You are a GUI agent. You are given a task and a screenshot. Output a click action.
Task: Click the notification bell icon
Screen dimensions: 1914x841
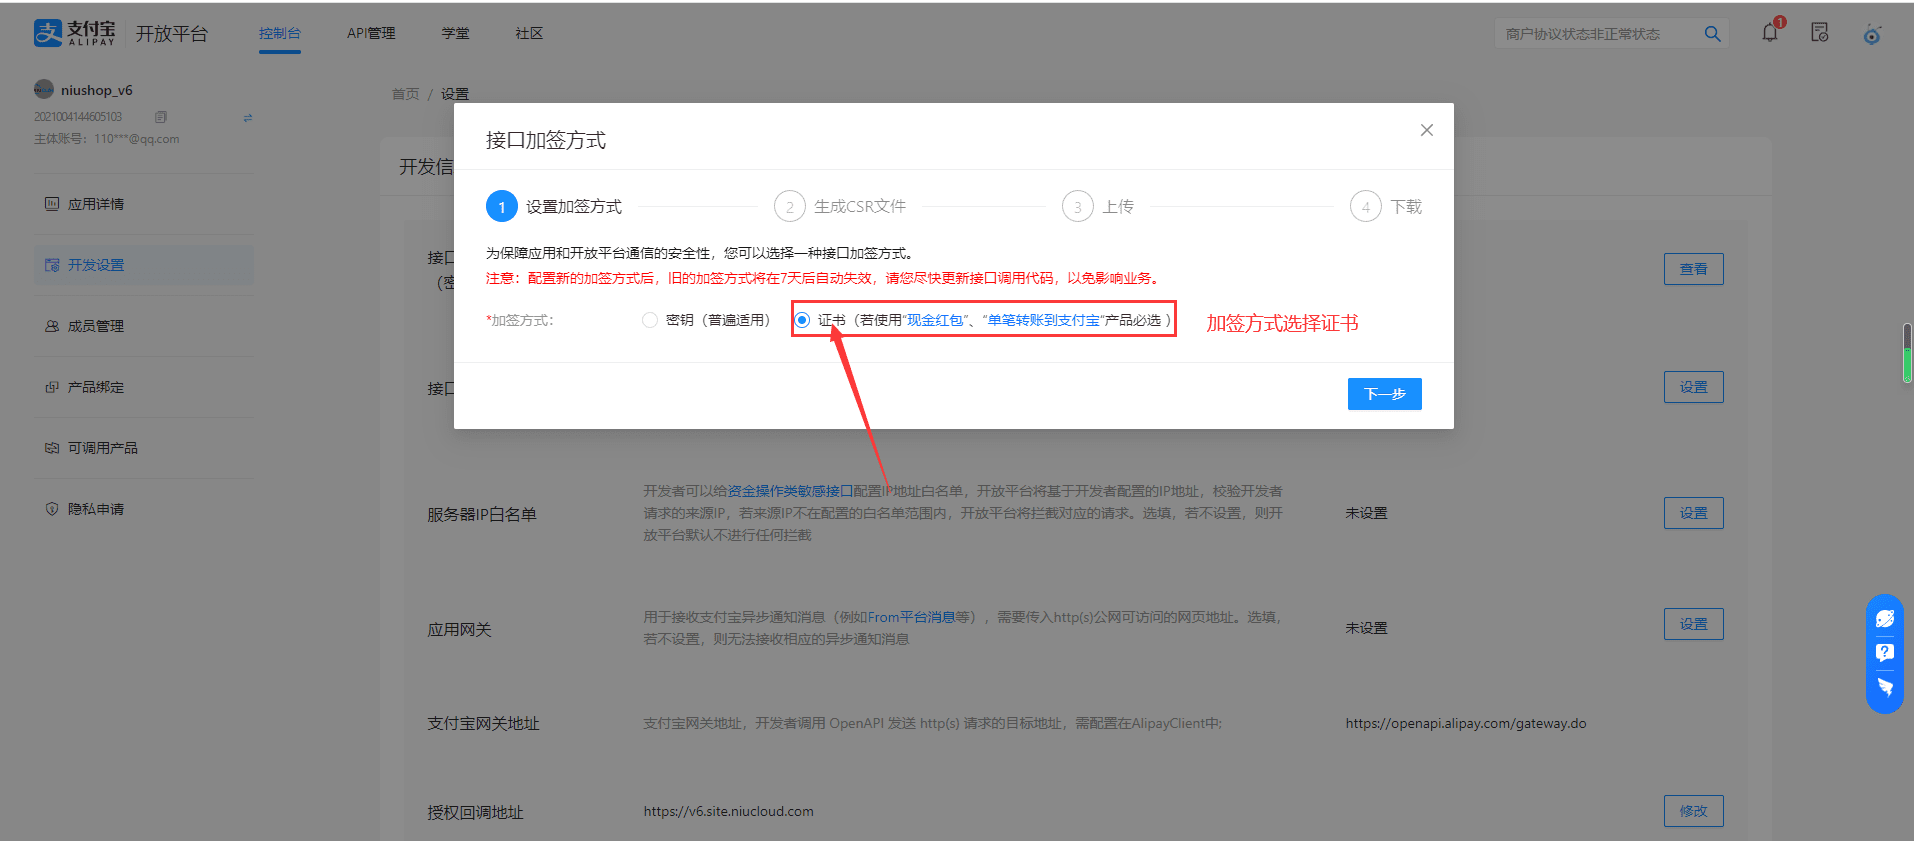[x=1770, y=33]
